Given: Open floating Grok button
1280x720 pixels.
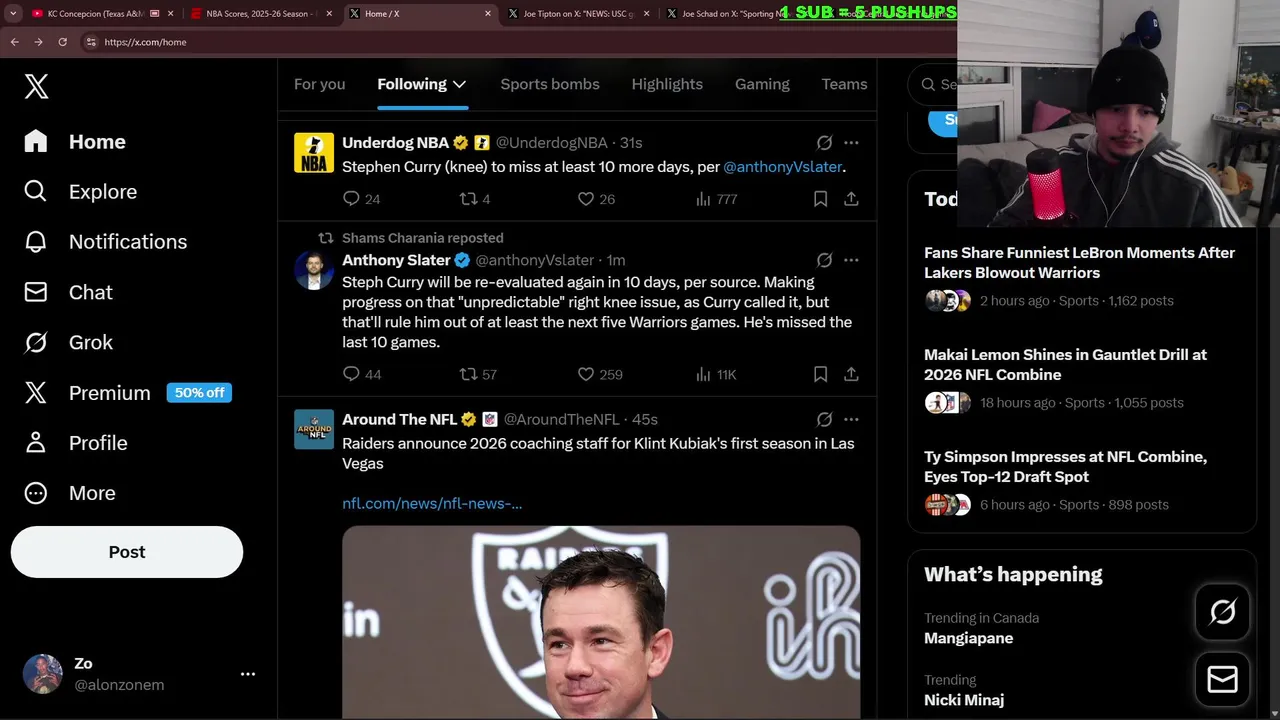Looking at the screenshot, I should coord(1222,612).
